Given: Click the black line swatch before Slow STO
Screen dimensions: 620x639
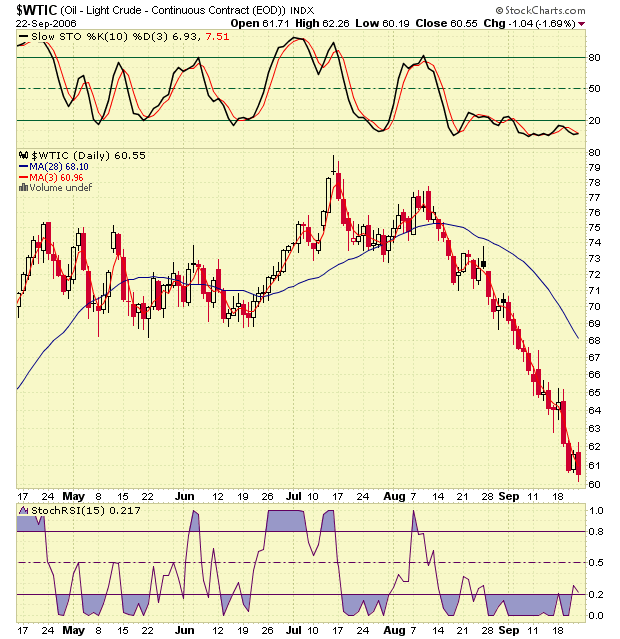Looking at the screenshot, I should (24, 37).
